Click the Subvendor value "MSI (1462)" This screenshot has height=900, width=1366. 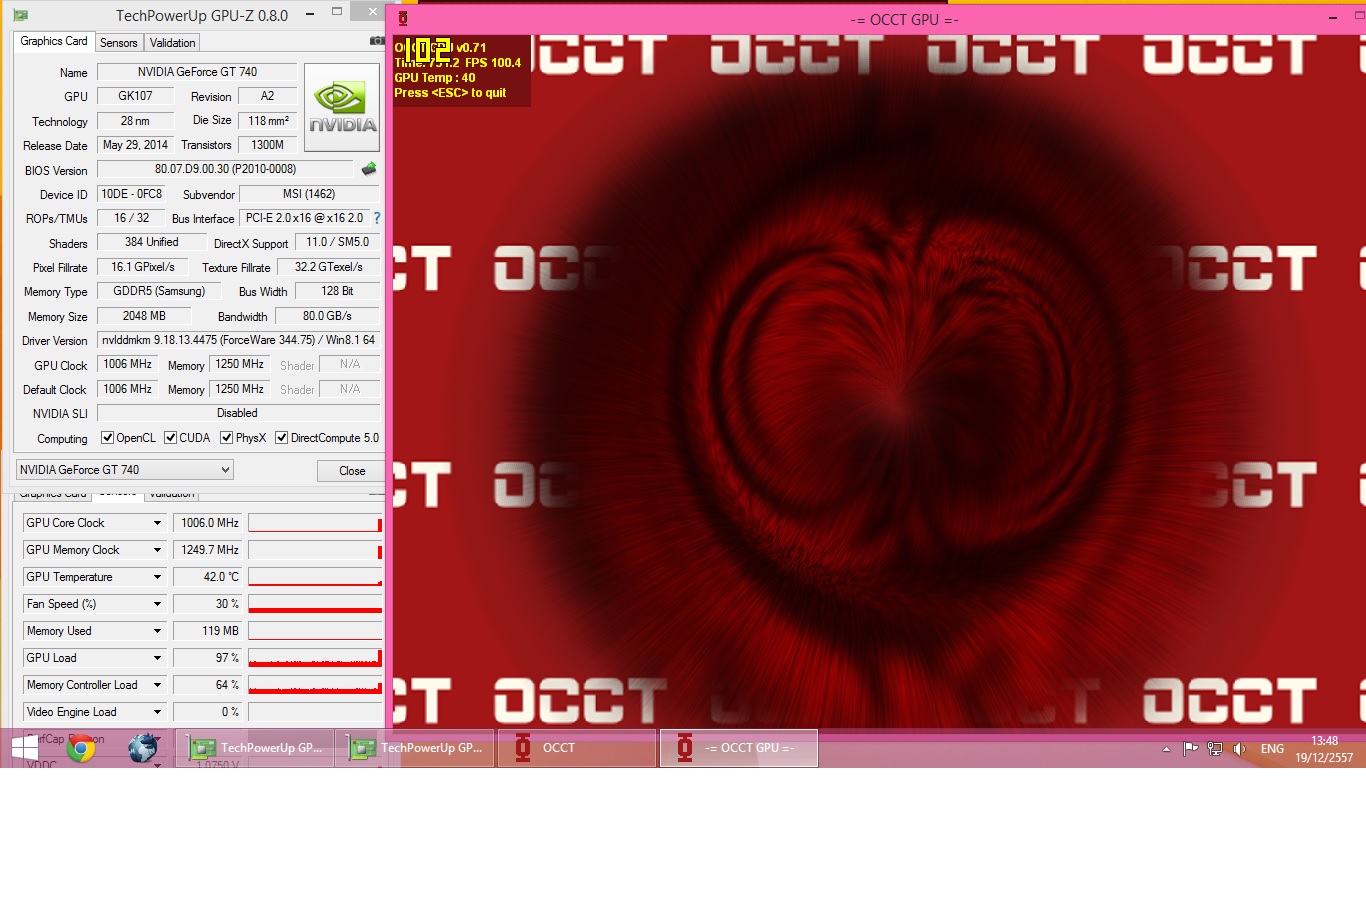309,194
